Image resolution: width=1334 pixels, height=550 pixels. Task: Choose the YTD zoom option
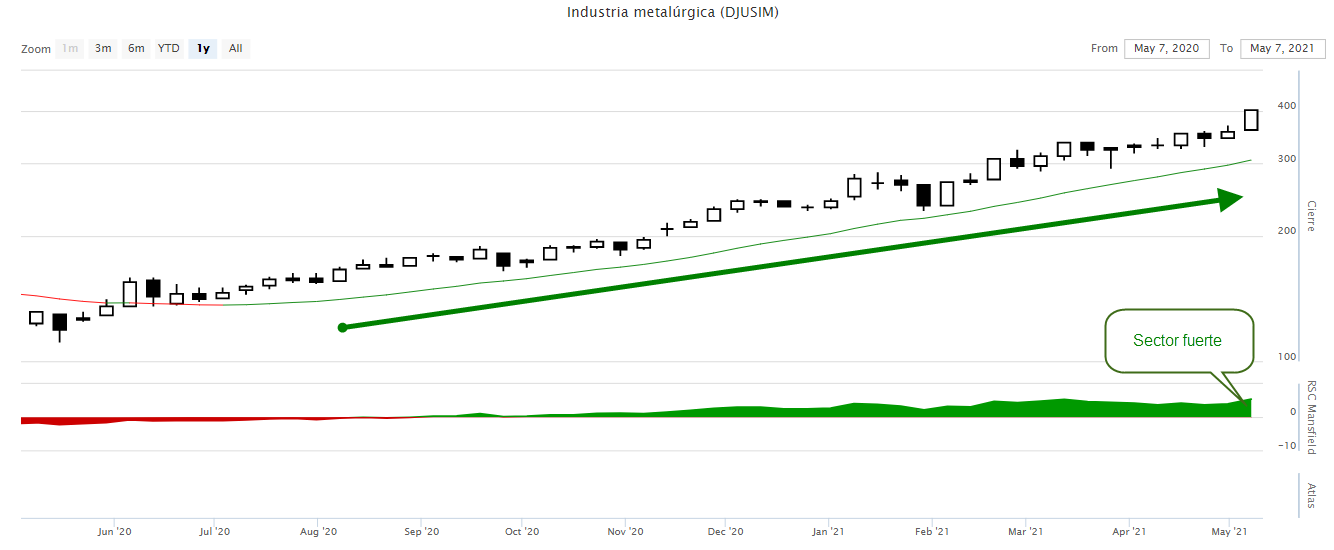[x=169, y=48]
